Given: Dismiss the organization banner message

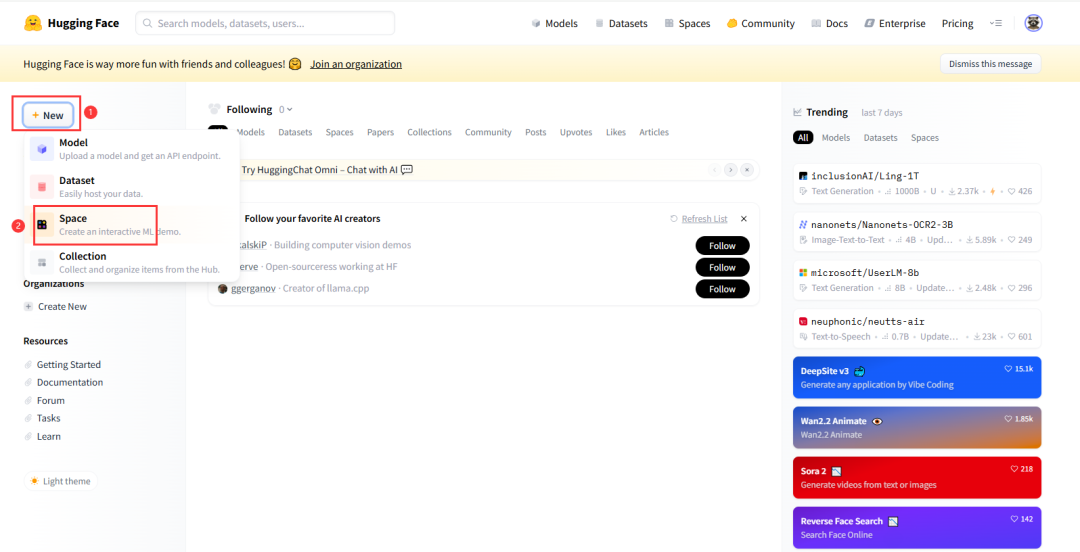Looking at the screenshot, I should 990,64.
